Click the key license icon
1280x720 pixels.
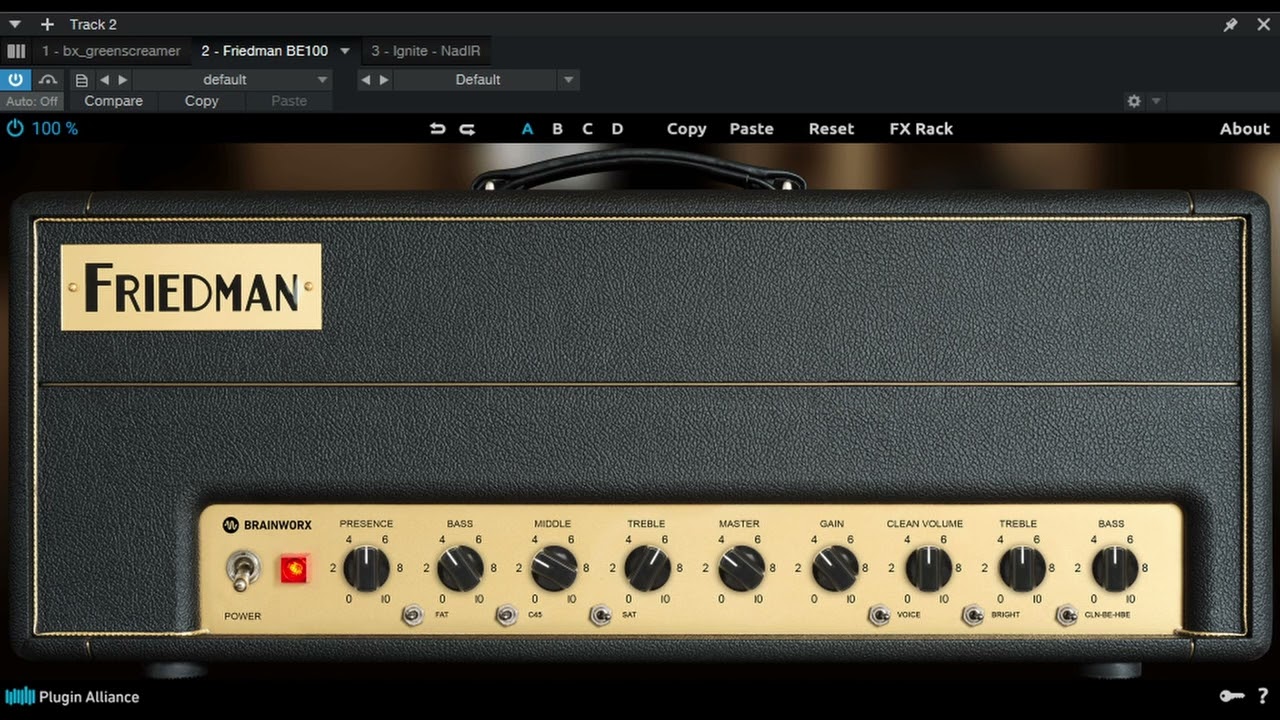pyautogui.click(x=1231, y=696)
